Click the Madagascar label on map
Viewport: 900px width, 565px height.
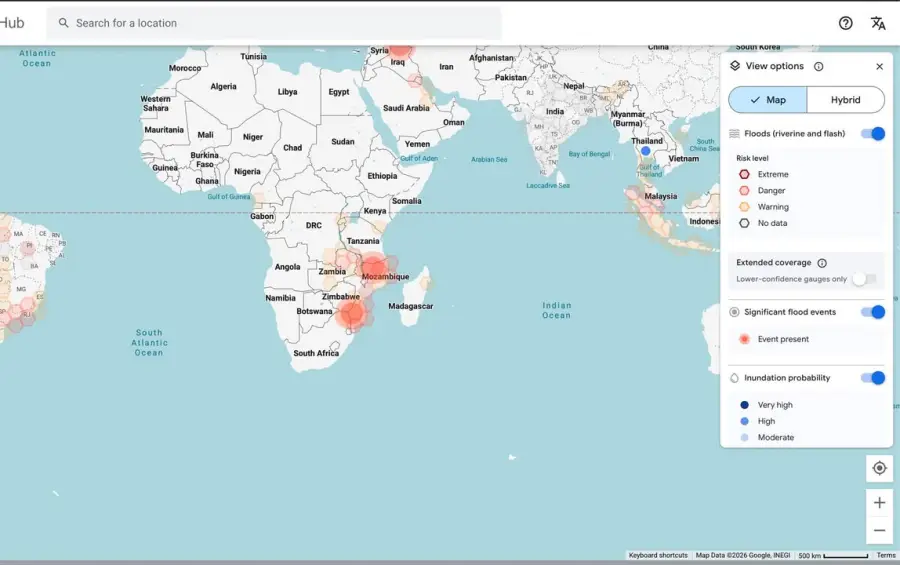[x=410, y=306]
